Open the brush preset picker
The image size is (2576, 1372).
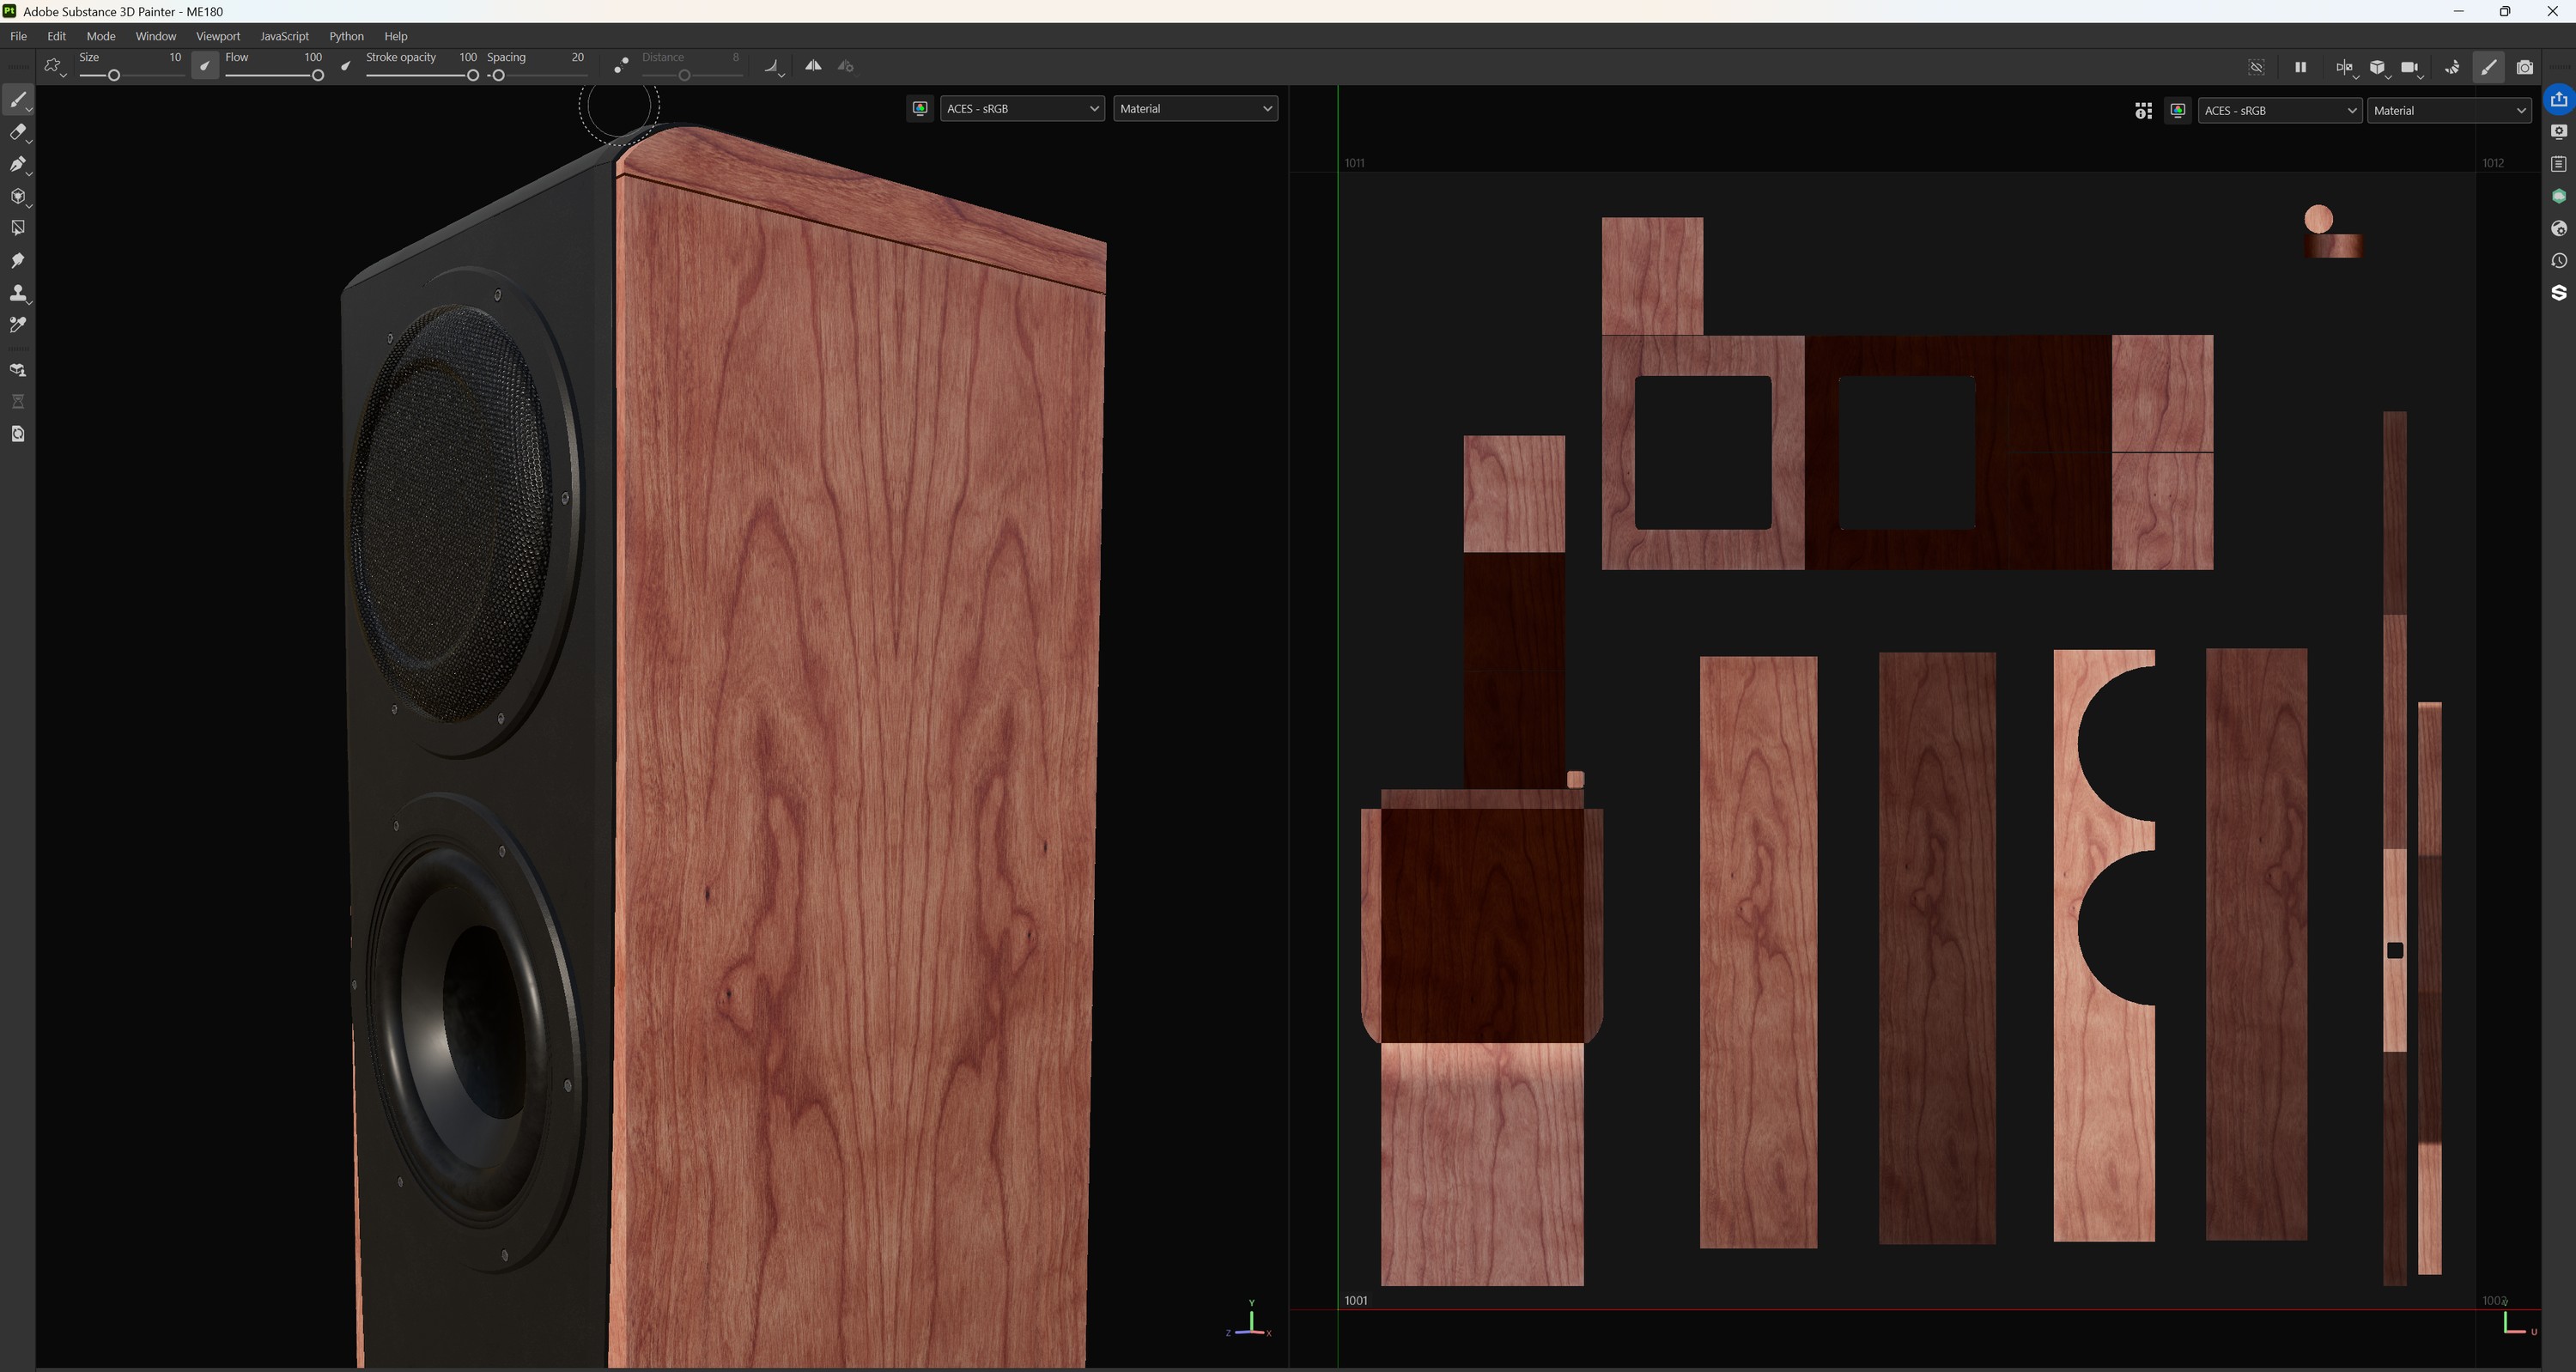tap(54, 66)
